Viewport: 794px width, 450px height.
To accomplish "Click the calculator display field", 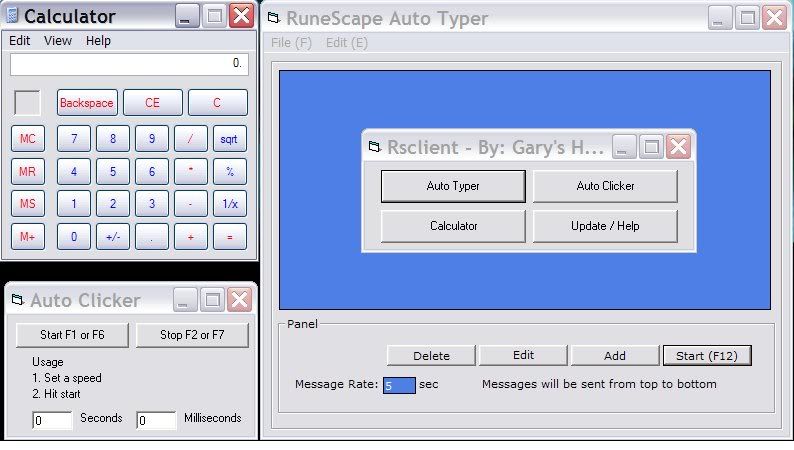I will coord(129,64).
